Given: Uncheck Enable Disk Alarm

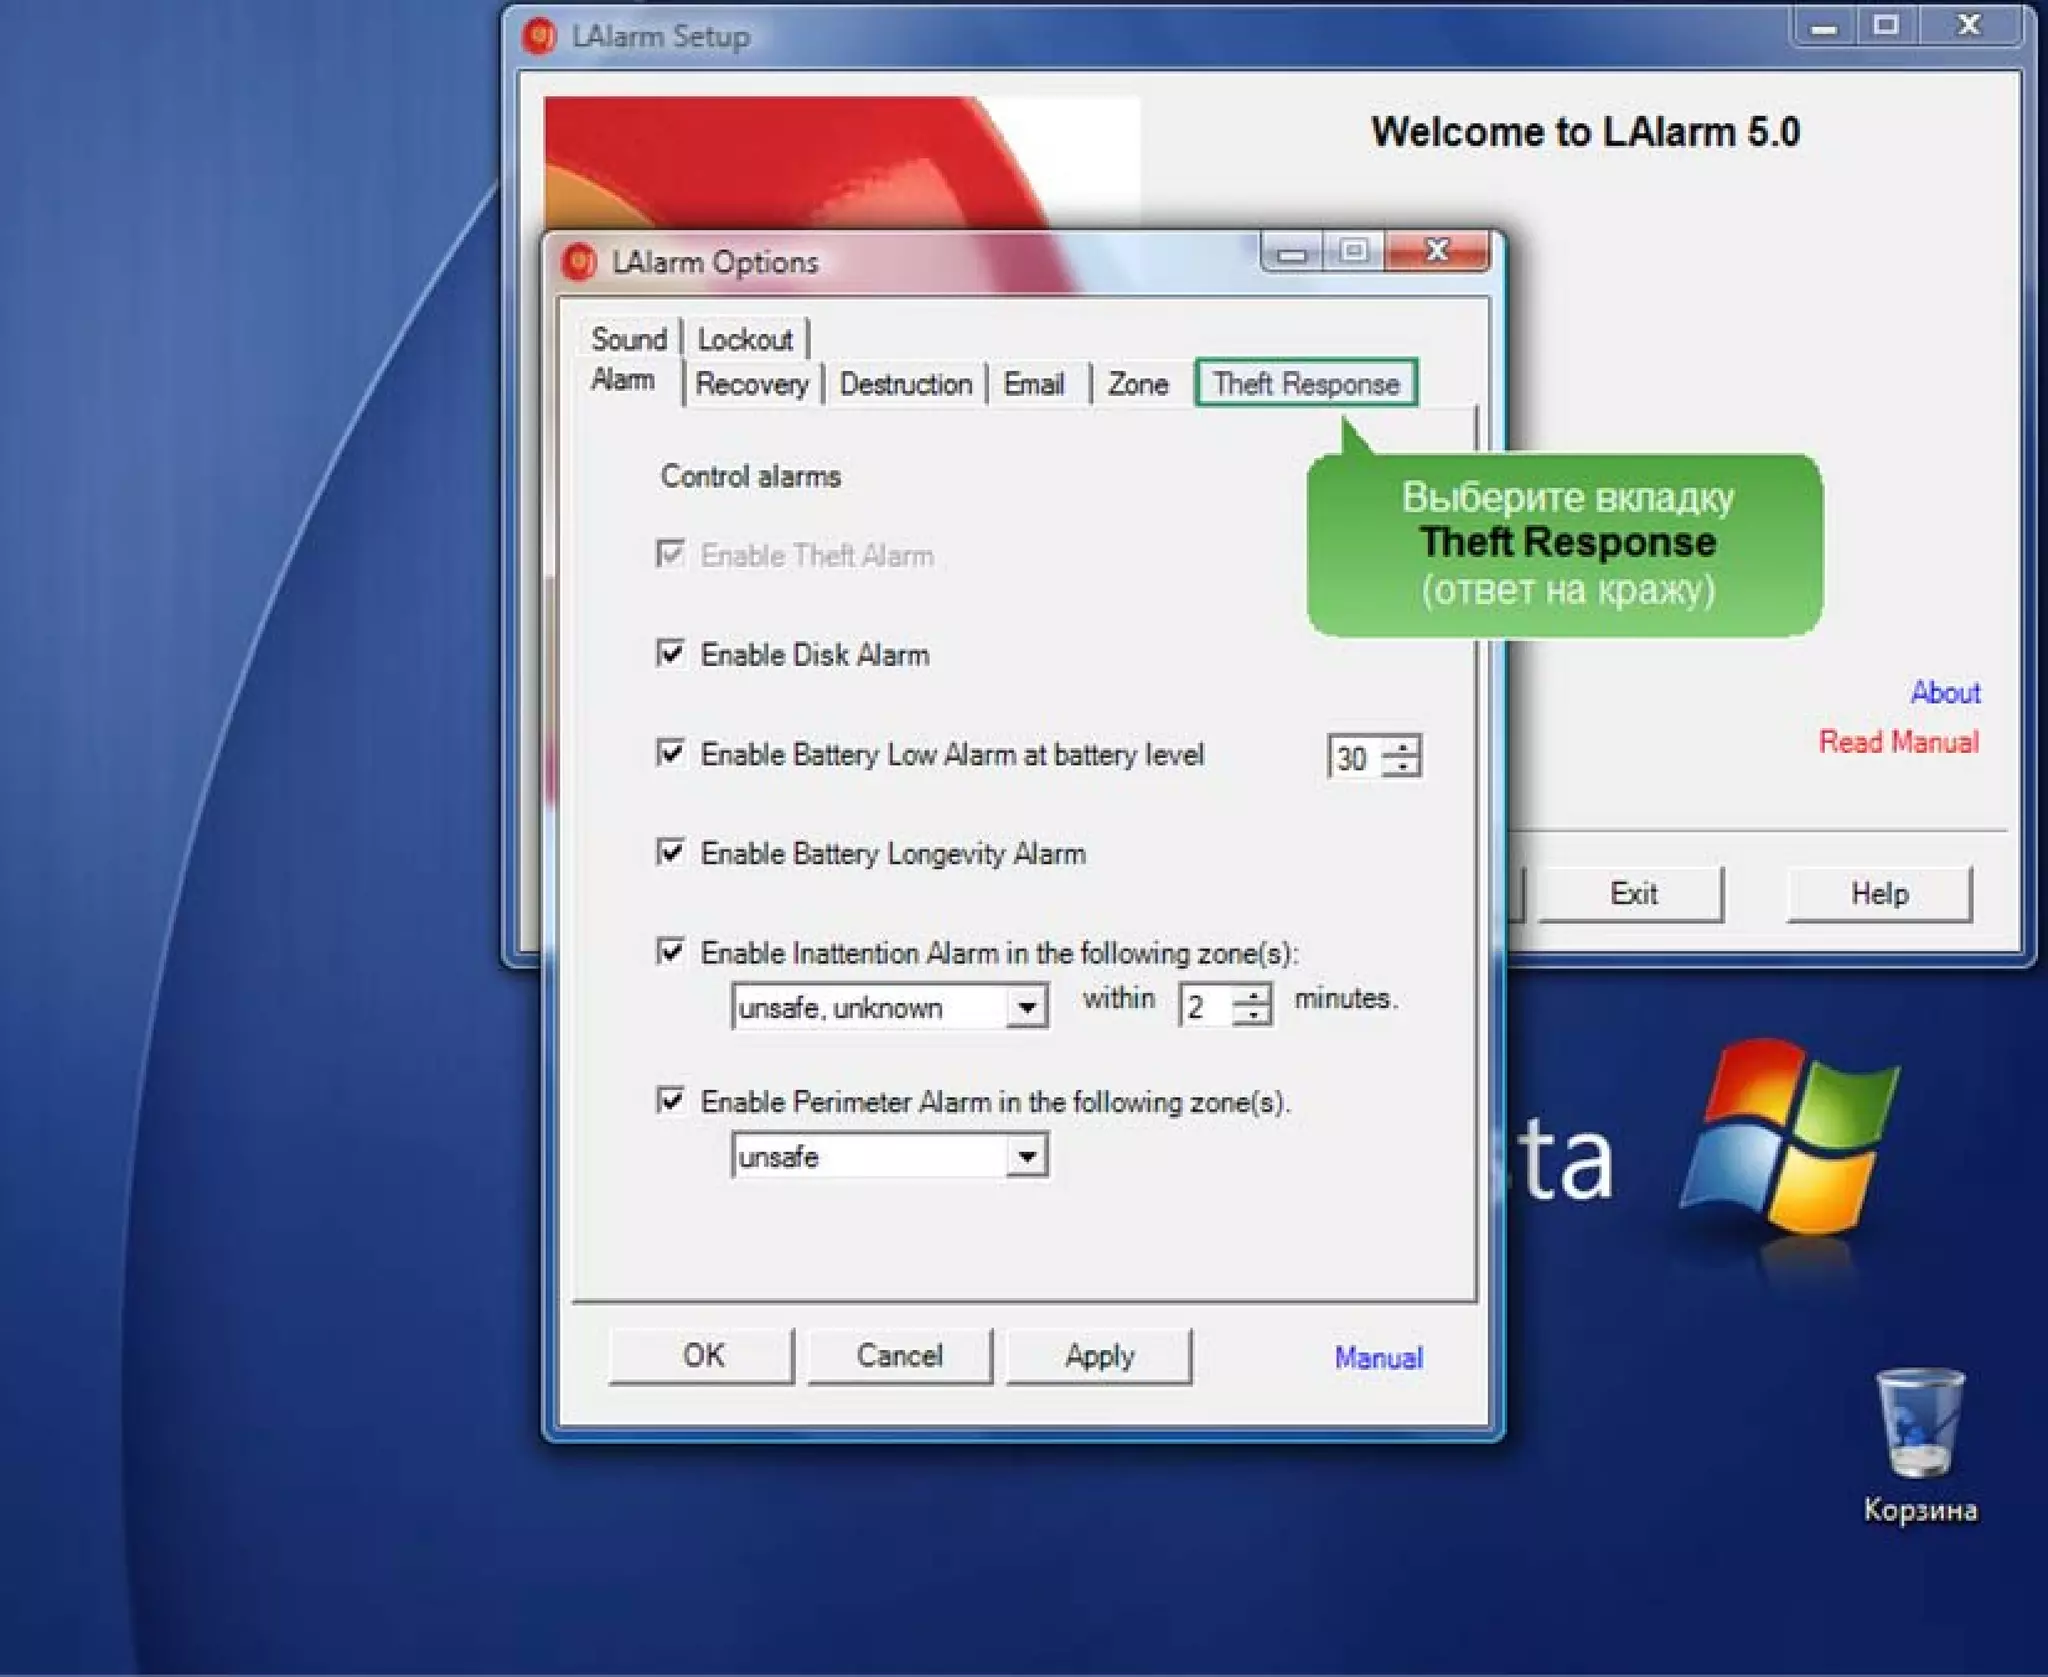Looking at the screenshot, I should (670, 654).
